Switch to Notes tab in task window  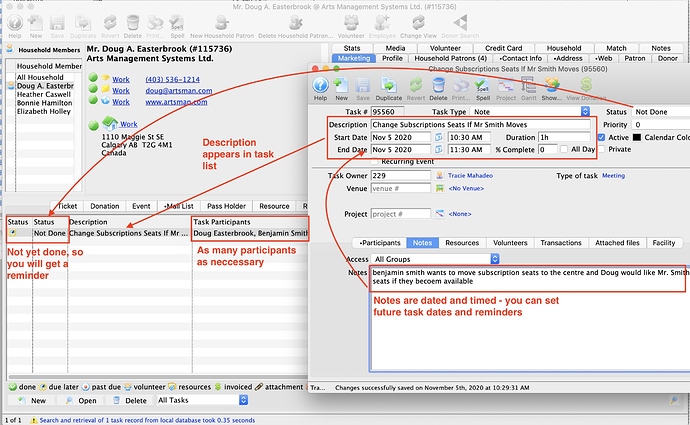click(422, 242)
